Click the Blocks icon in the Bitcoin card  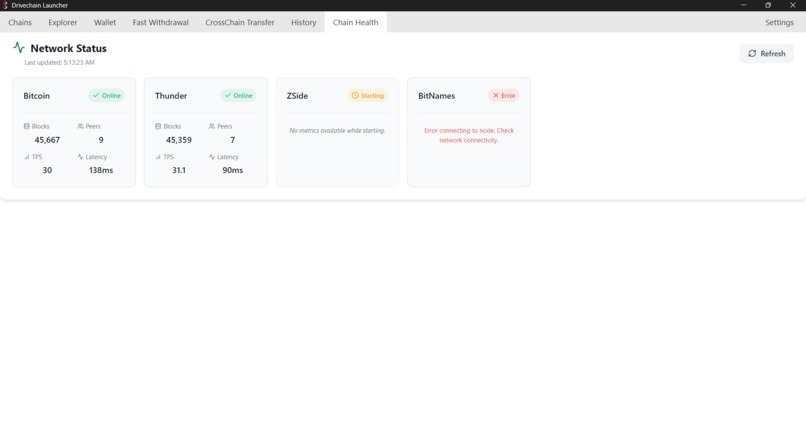coord(27,126)
